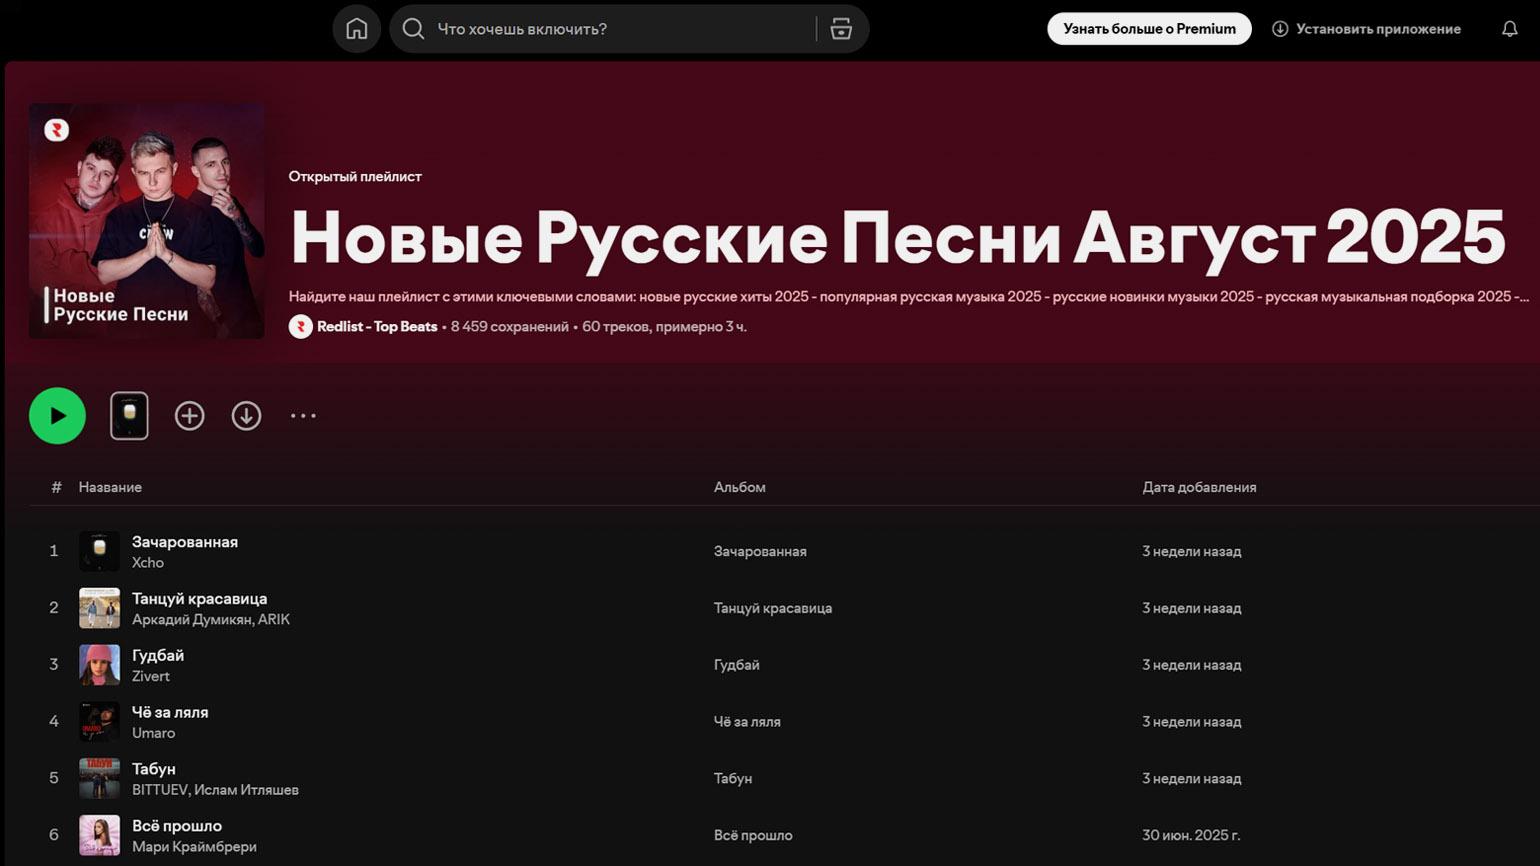1540x866 pixels.
Task: Select track title 'Чё за ляля'
Action: pyautogui.click(x=170, y=713)
